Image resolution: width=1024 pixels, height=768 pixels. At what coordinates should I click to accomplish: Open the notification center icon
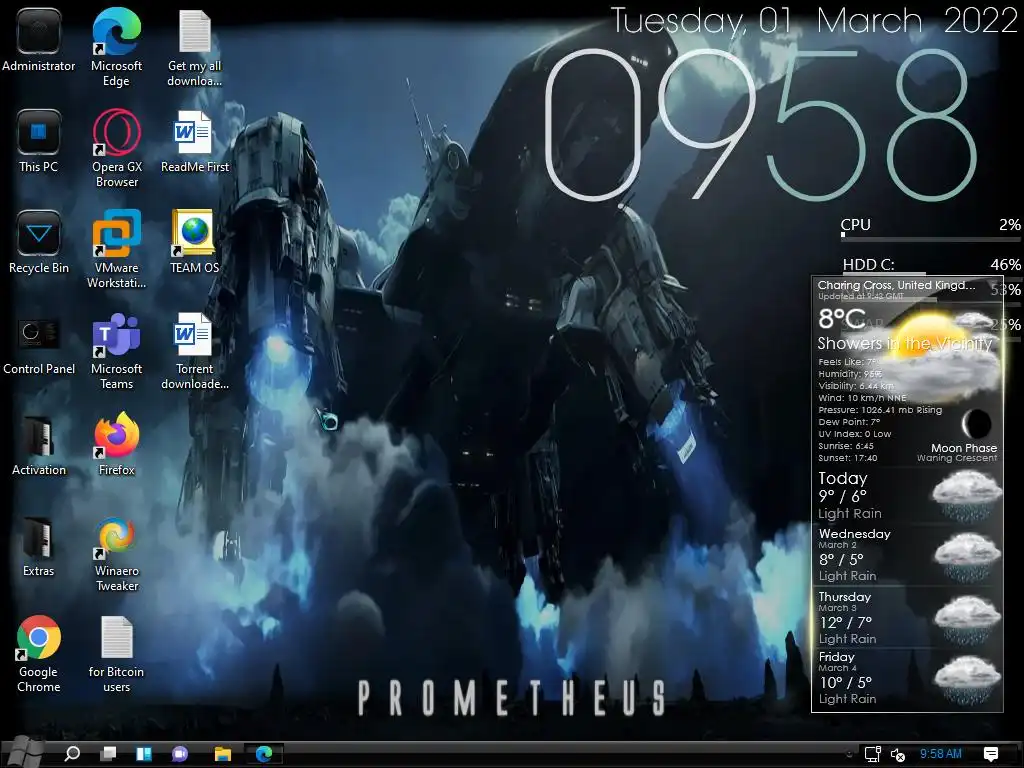pyautogui.click(x=990, y=754)
